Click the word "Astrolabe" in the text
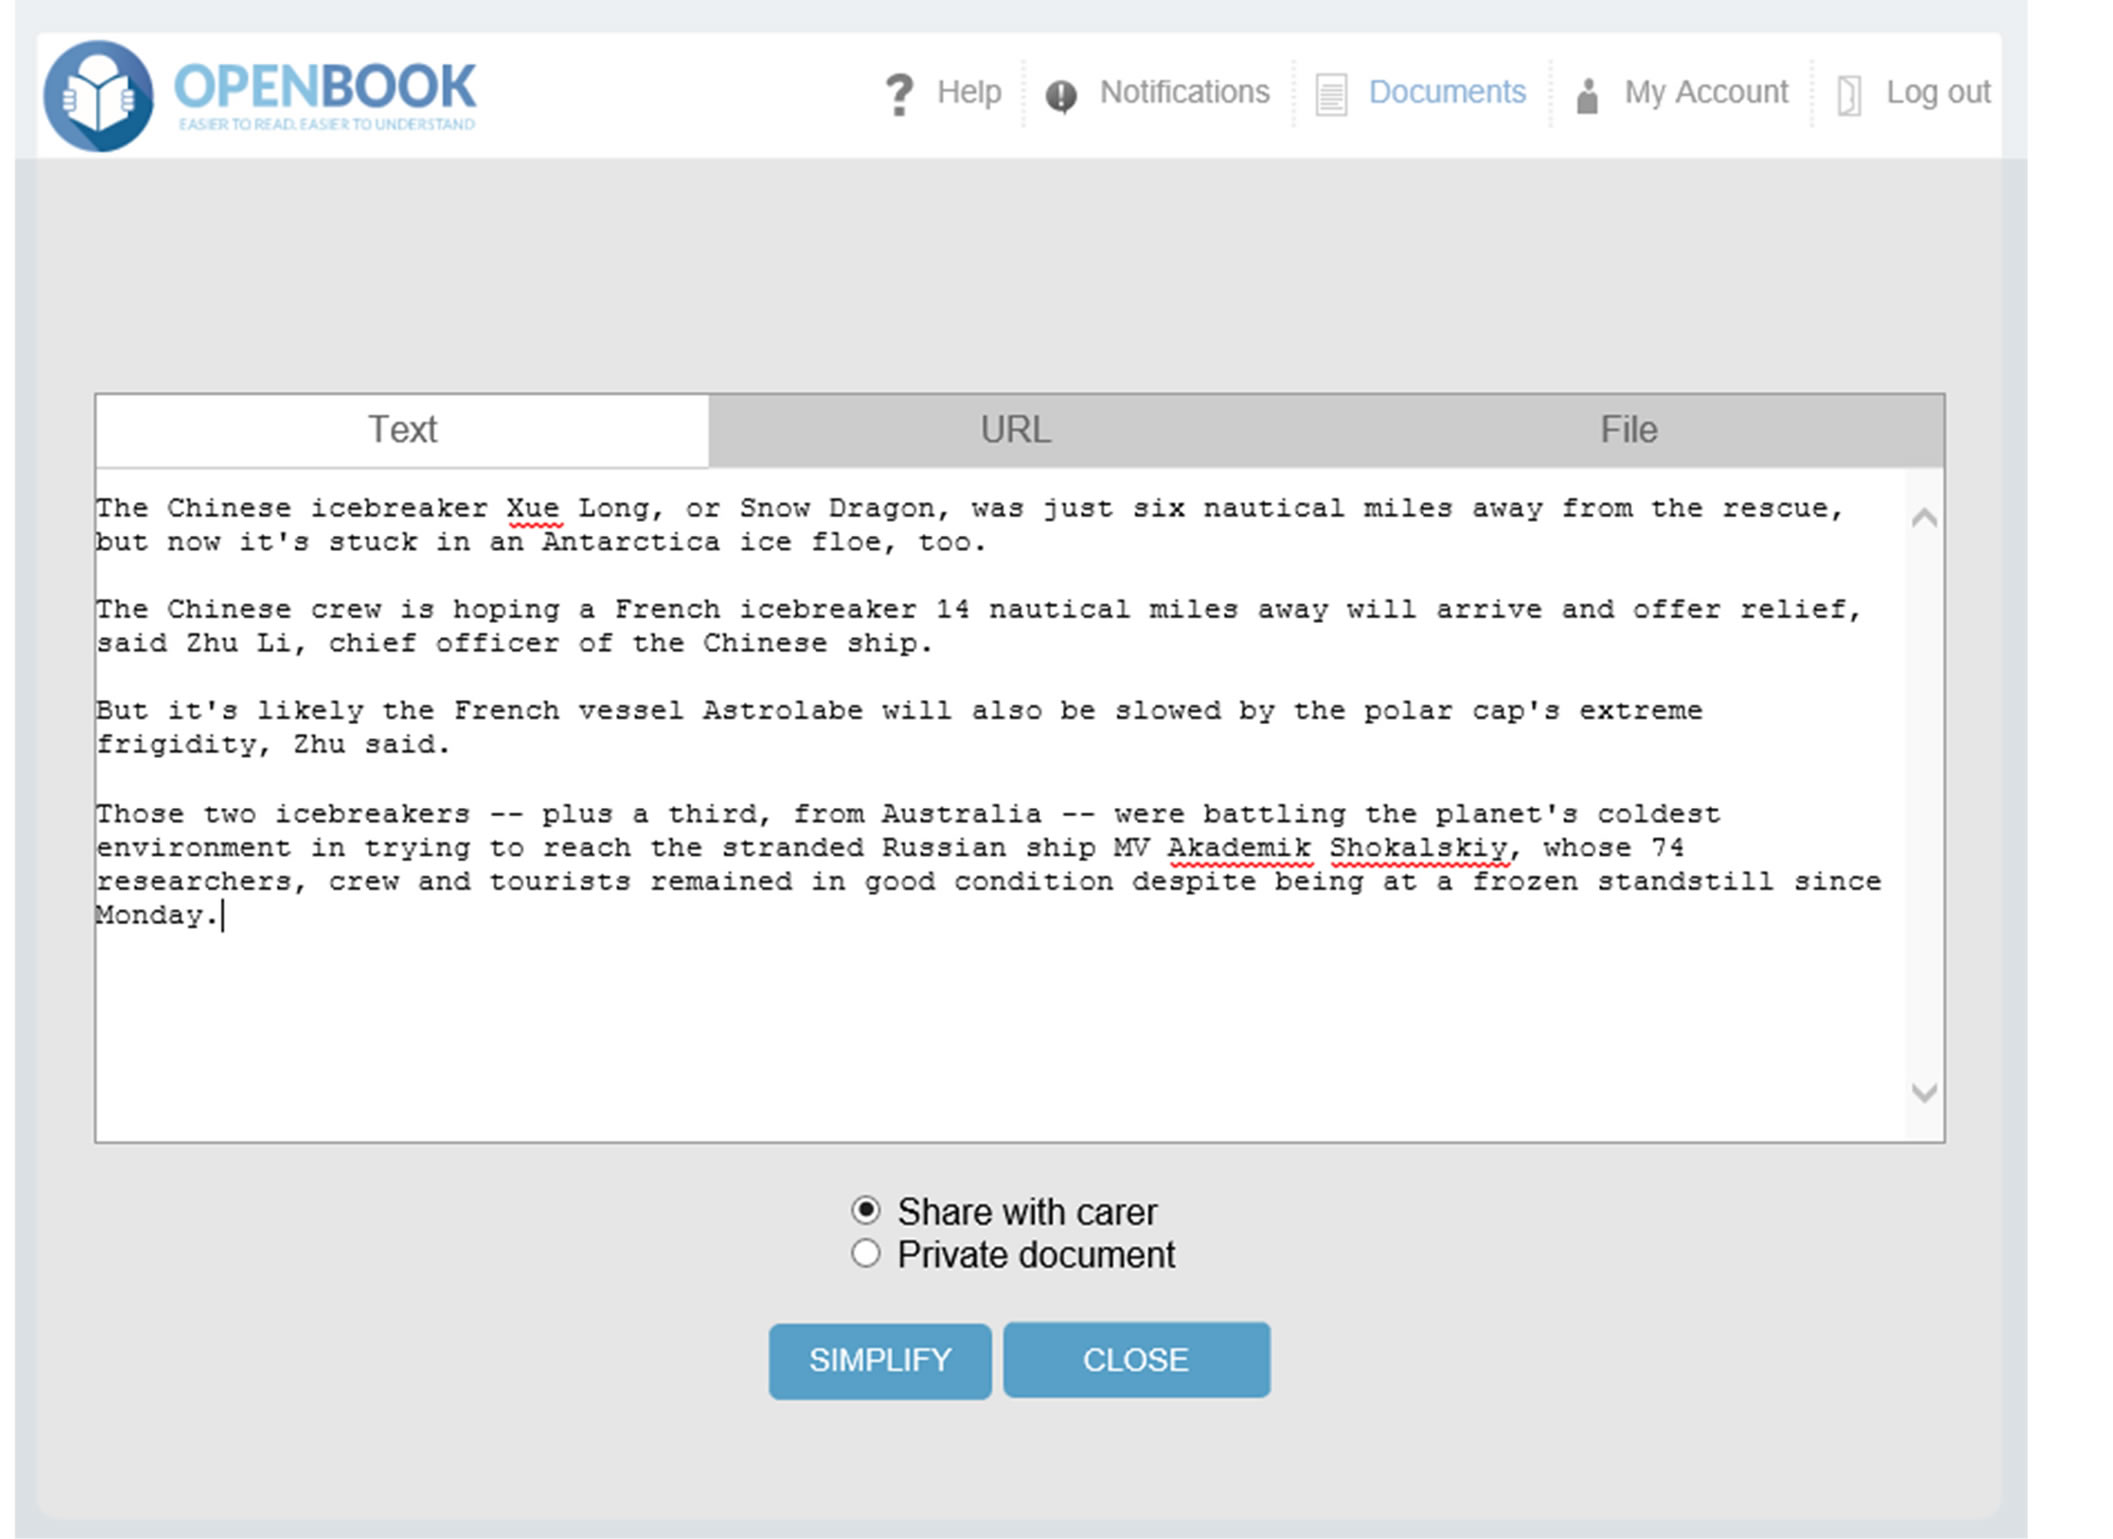The height and width of the screenshot is (1539, 2113). [782, 711]
